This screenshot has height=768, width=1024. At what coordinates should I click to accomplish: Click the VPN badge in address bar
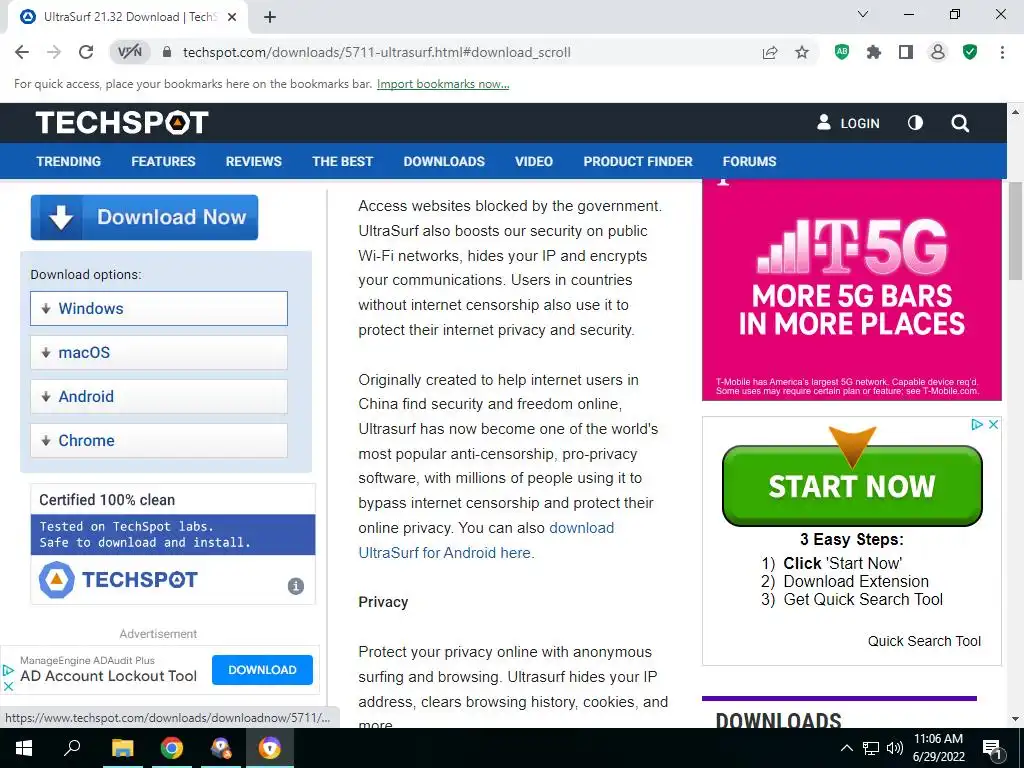(129, 52)
